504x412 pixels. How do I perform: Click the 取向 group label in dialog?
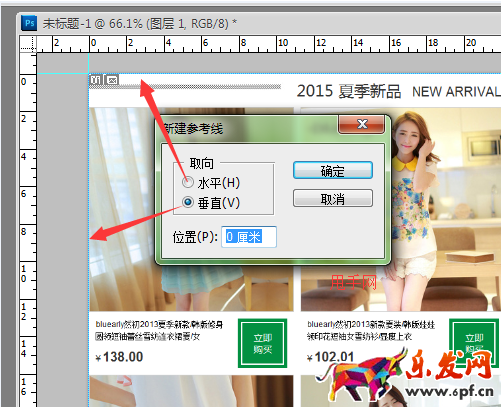[x=201, y=164]
